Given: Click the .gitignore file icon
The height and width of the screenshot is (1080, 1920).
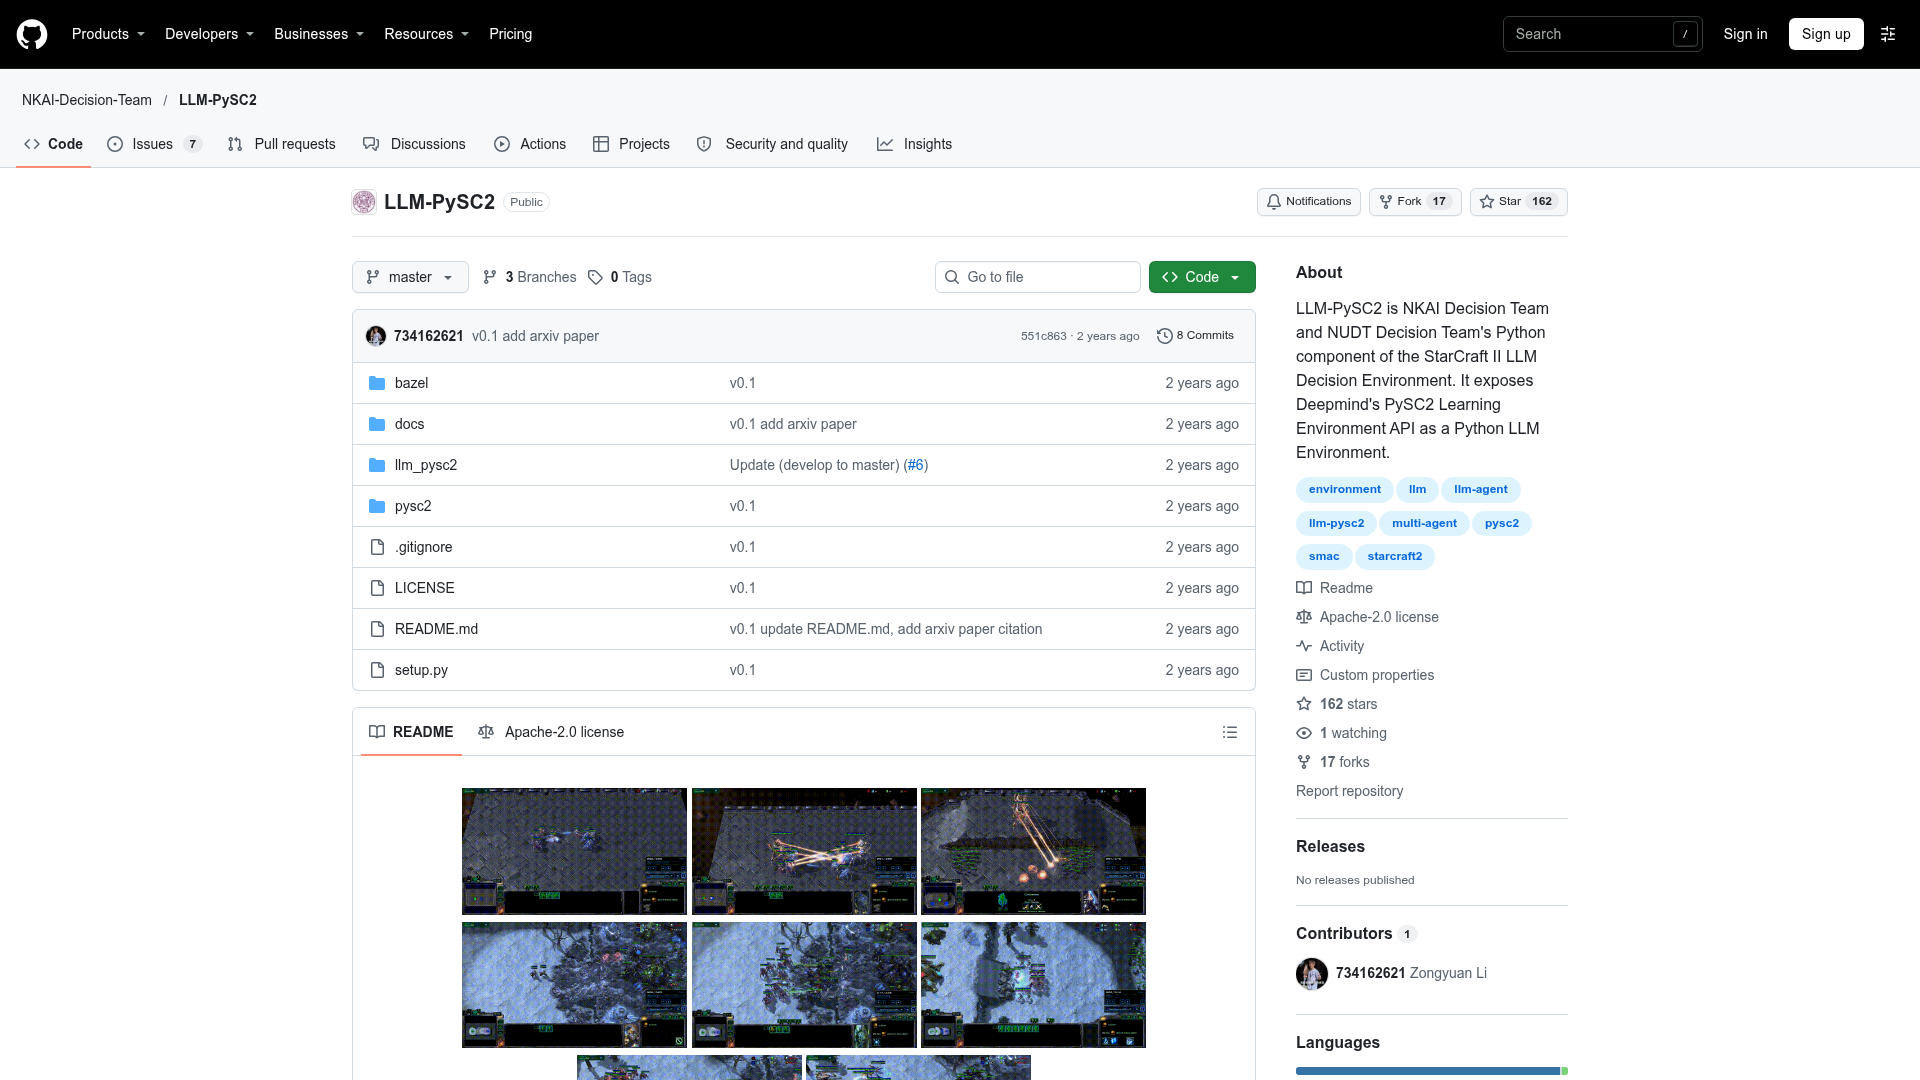Looking at the screenshot, I should [x=377, y=547].
